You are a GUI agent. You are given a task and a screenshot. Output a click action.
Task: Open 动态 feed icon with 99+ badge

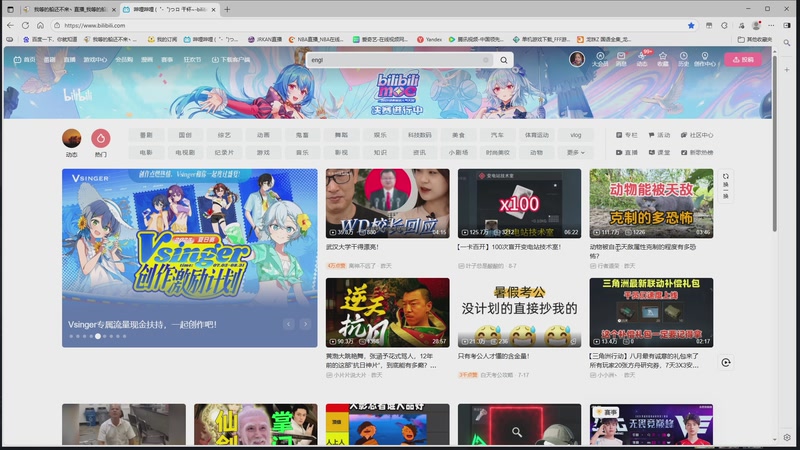(x=642, y=59)
